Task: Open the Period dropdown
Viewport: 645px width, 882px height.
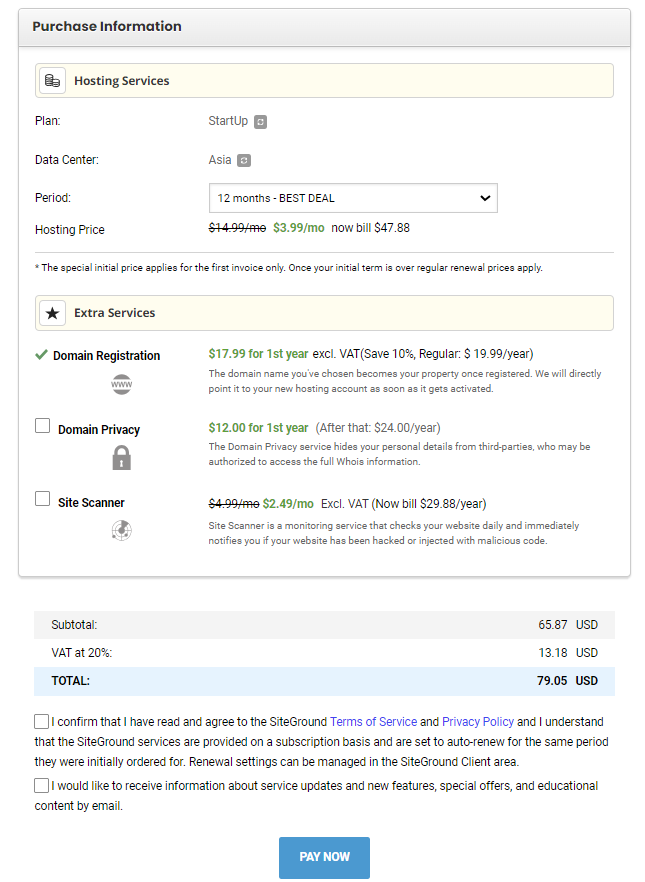Action: (353, 198)
